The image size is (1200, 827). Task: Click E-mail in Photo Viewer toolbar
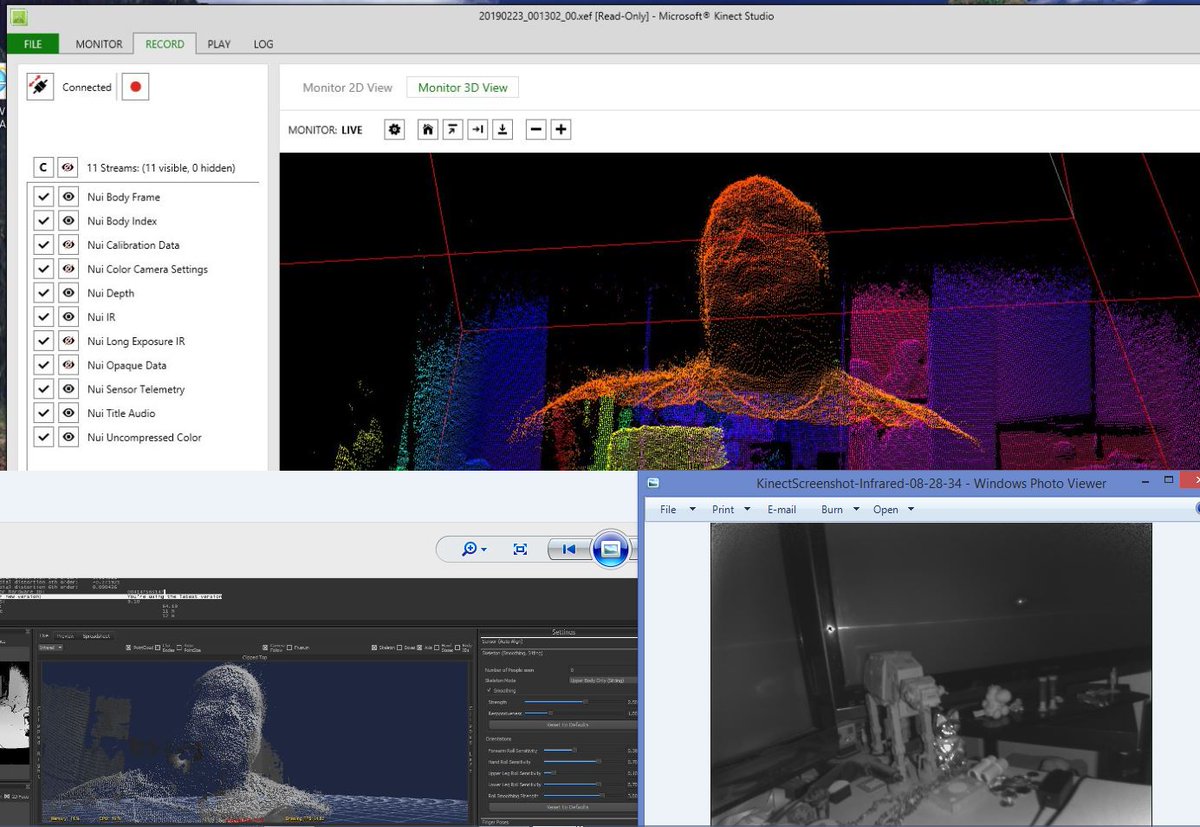click(782, 509)
